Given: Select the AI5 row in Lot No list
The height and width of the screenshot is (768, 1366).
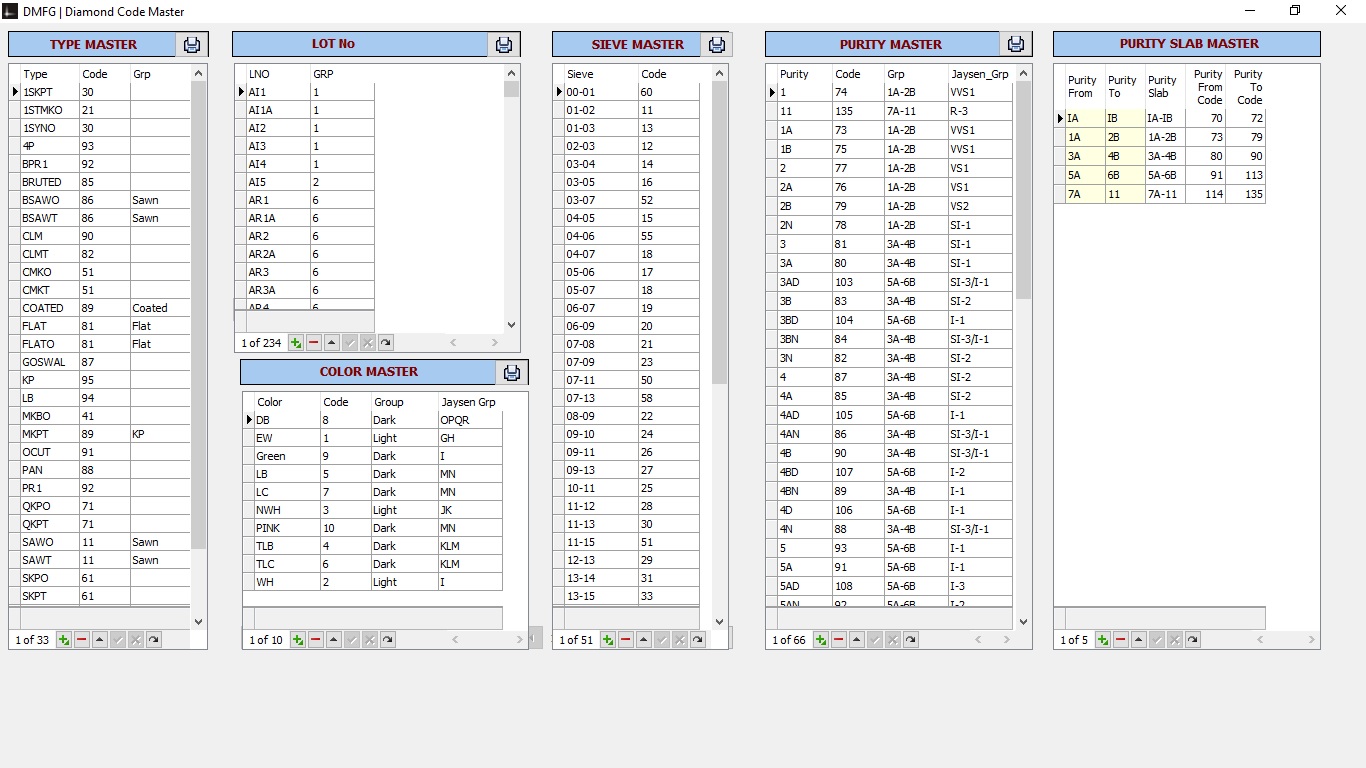Looking at the screenshot, I should tap(305, 182).
